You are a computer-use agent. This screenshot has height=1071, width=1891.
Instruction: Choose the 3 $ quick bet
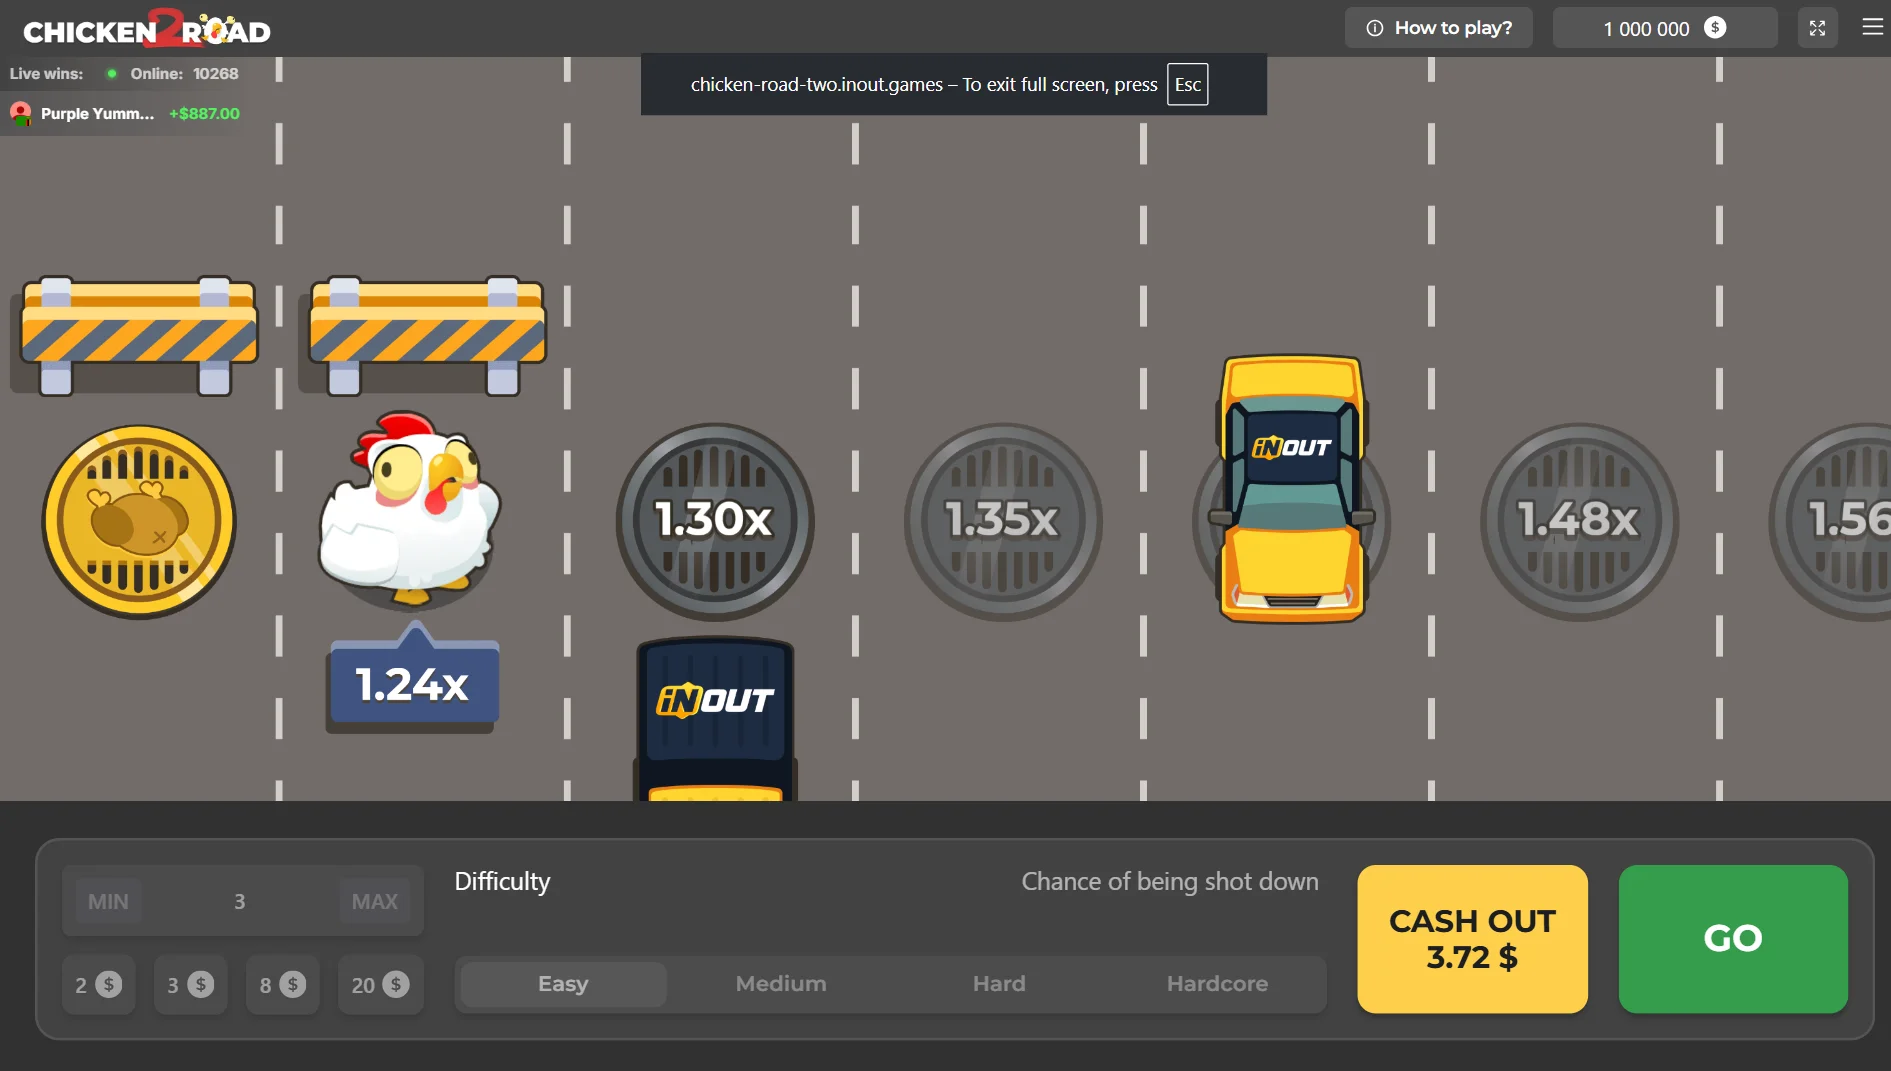click(x=190, y=985)
